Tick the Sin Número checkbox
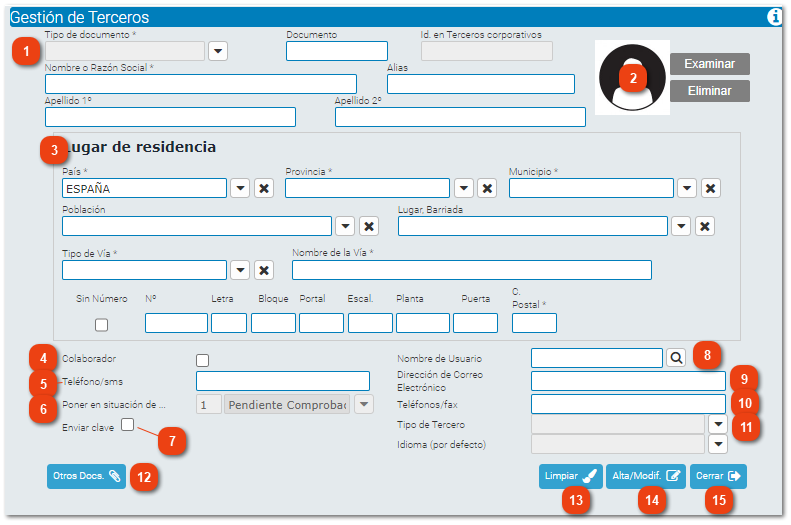Screen dimensions: 791x525 tap(101, 325)
